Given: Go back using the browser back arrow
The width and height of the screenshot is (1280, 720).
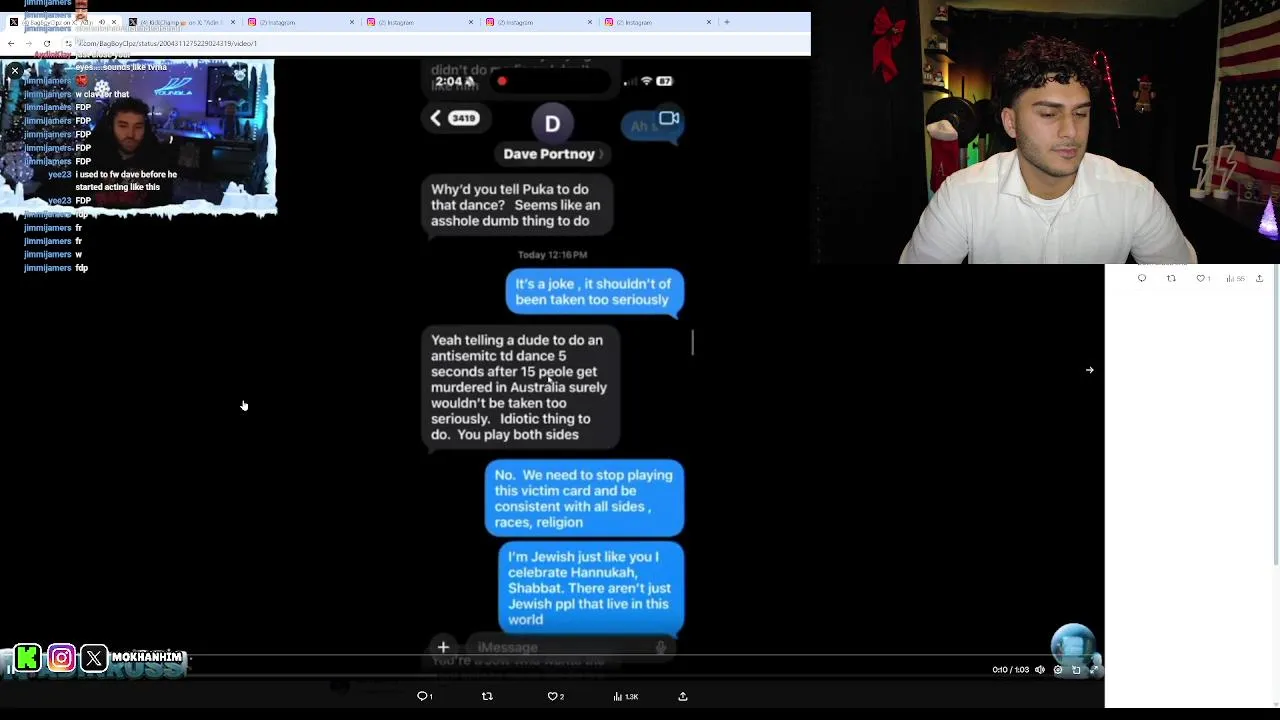Looking at the screenshot, I should [x=11, y=43].
